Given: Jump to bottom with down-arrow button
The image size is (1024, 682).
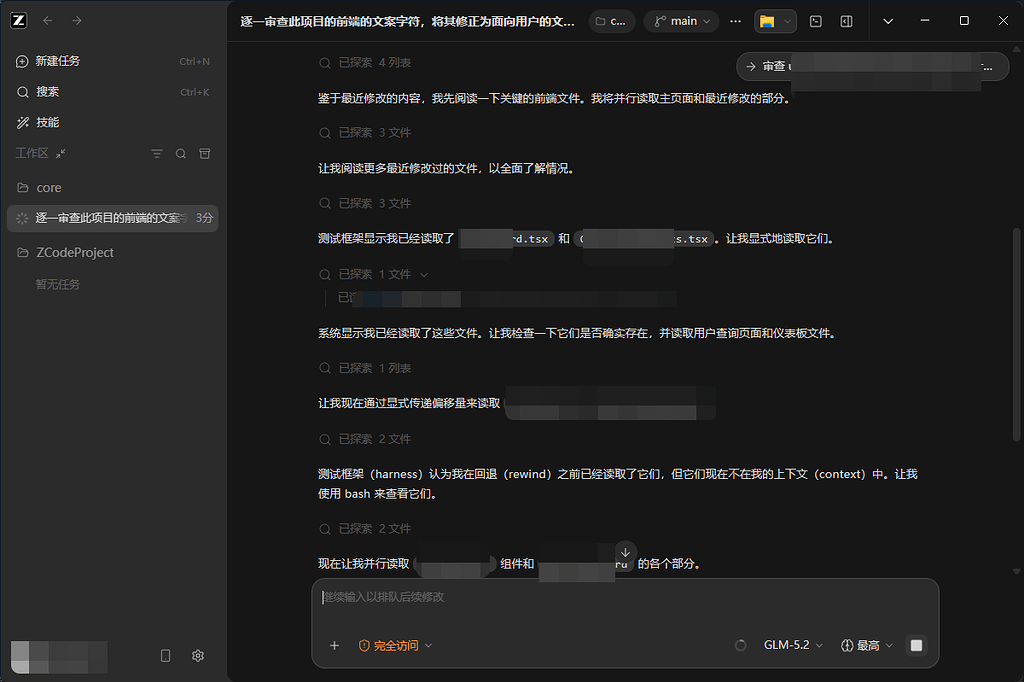Looking at the screenshot, I should pos(625,553).
